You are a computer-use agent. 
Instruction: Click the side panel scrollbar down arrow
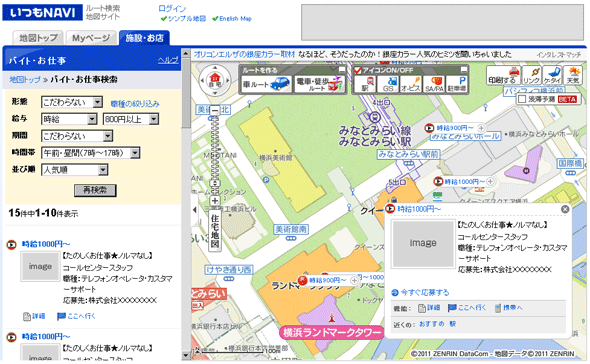click(186, 355)
